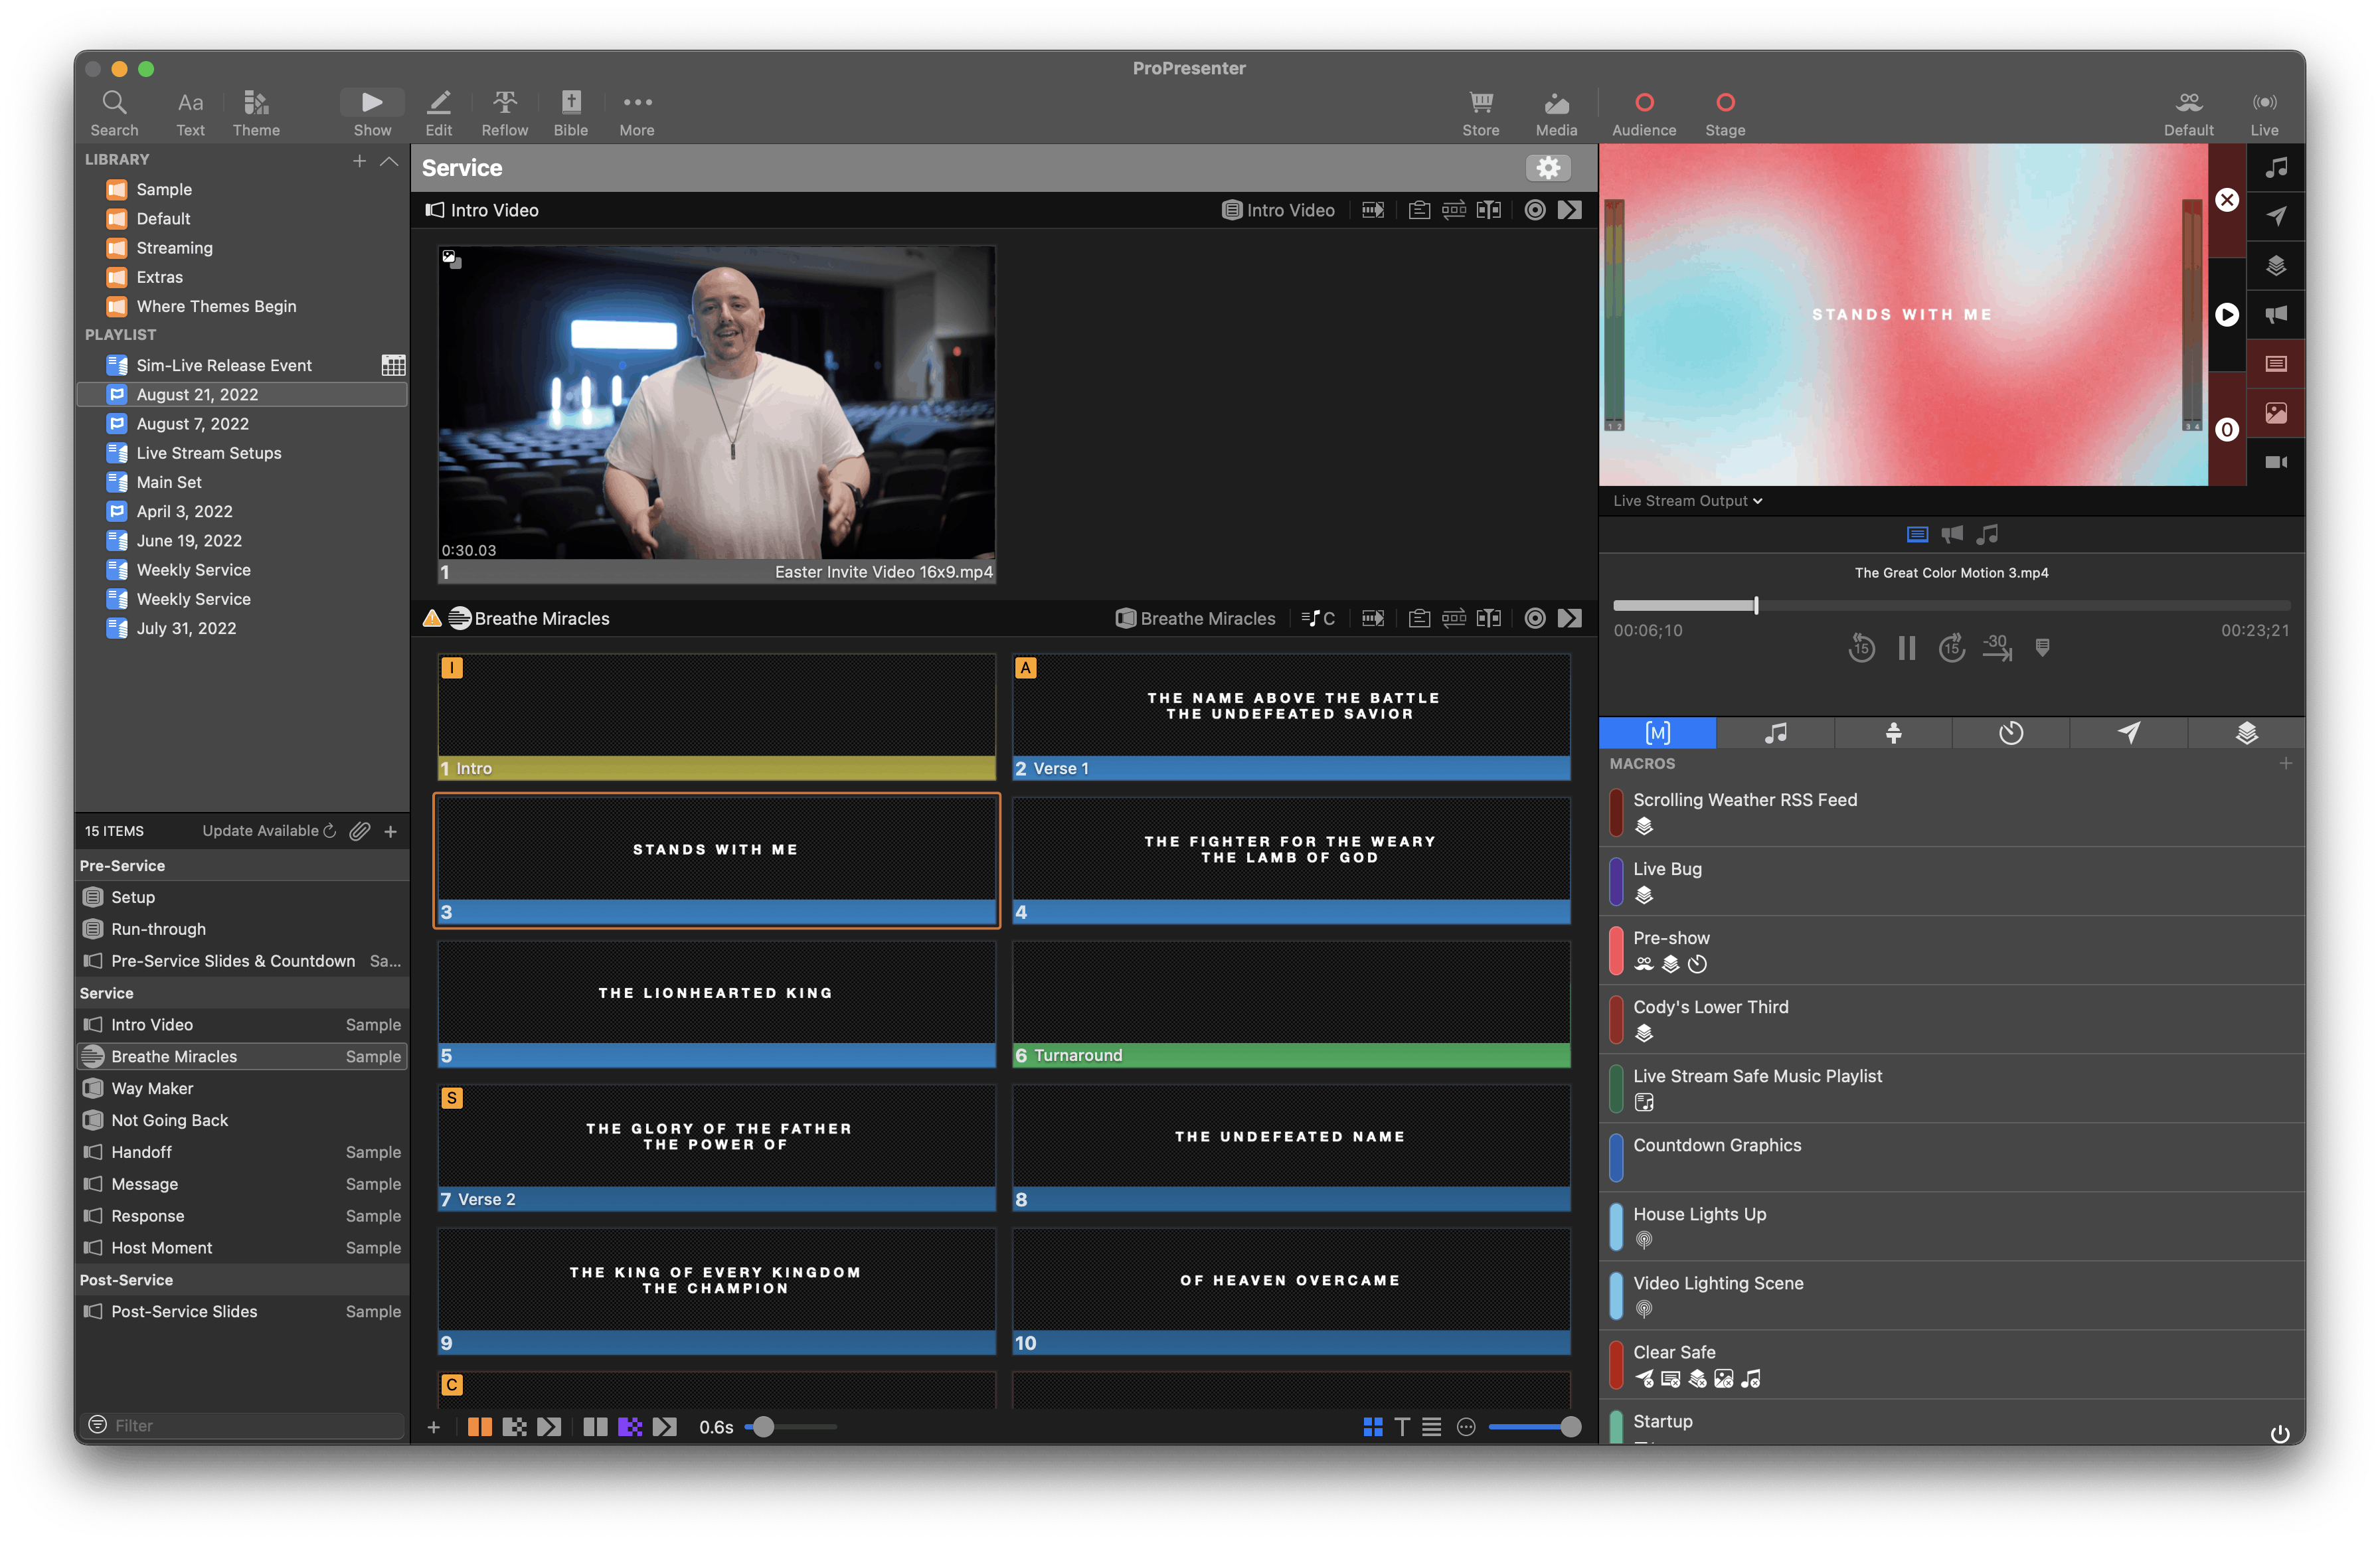Open the Media bin
This screenshot has height=1543, width=2380.
[x=1556, y=110]
